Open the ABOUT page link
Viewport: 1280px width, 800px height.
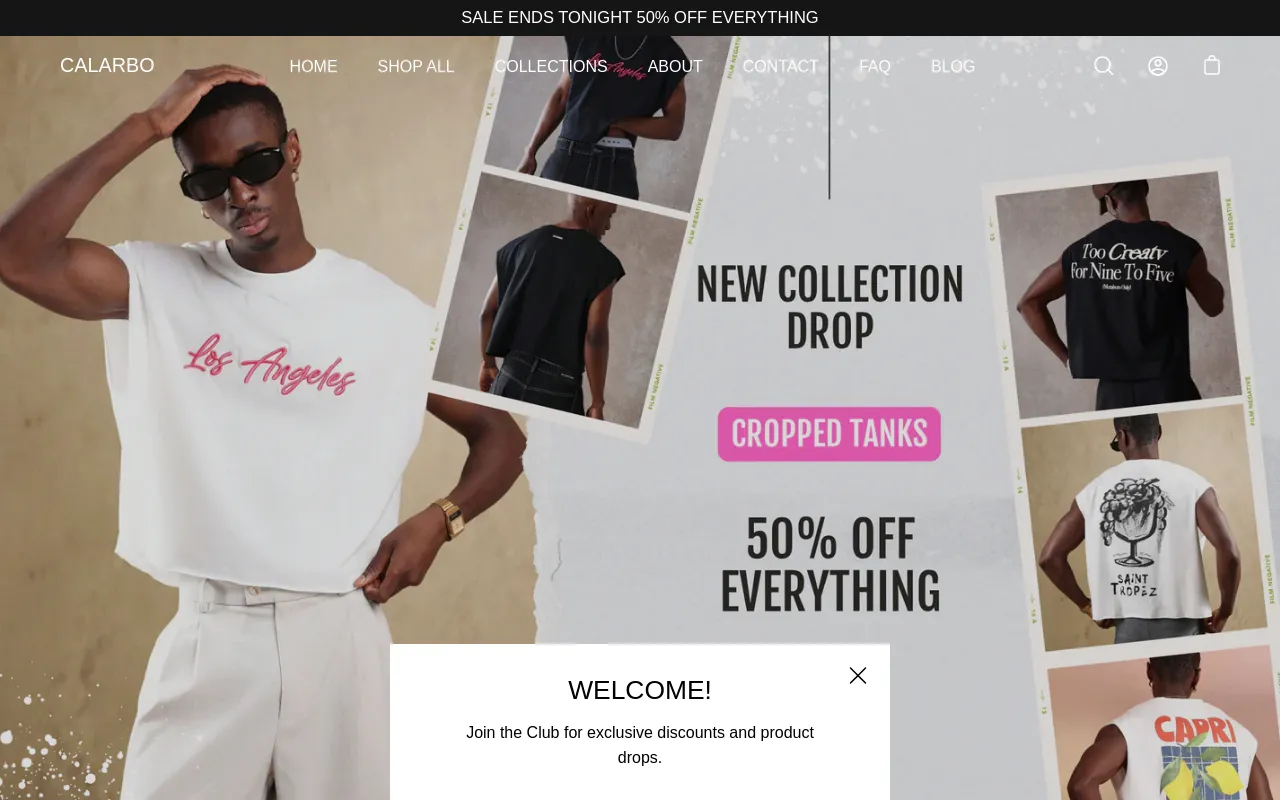[x=675, y=67]
